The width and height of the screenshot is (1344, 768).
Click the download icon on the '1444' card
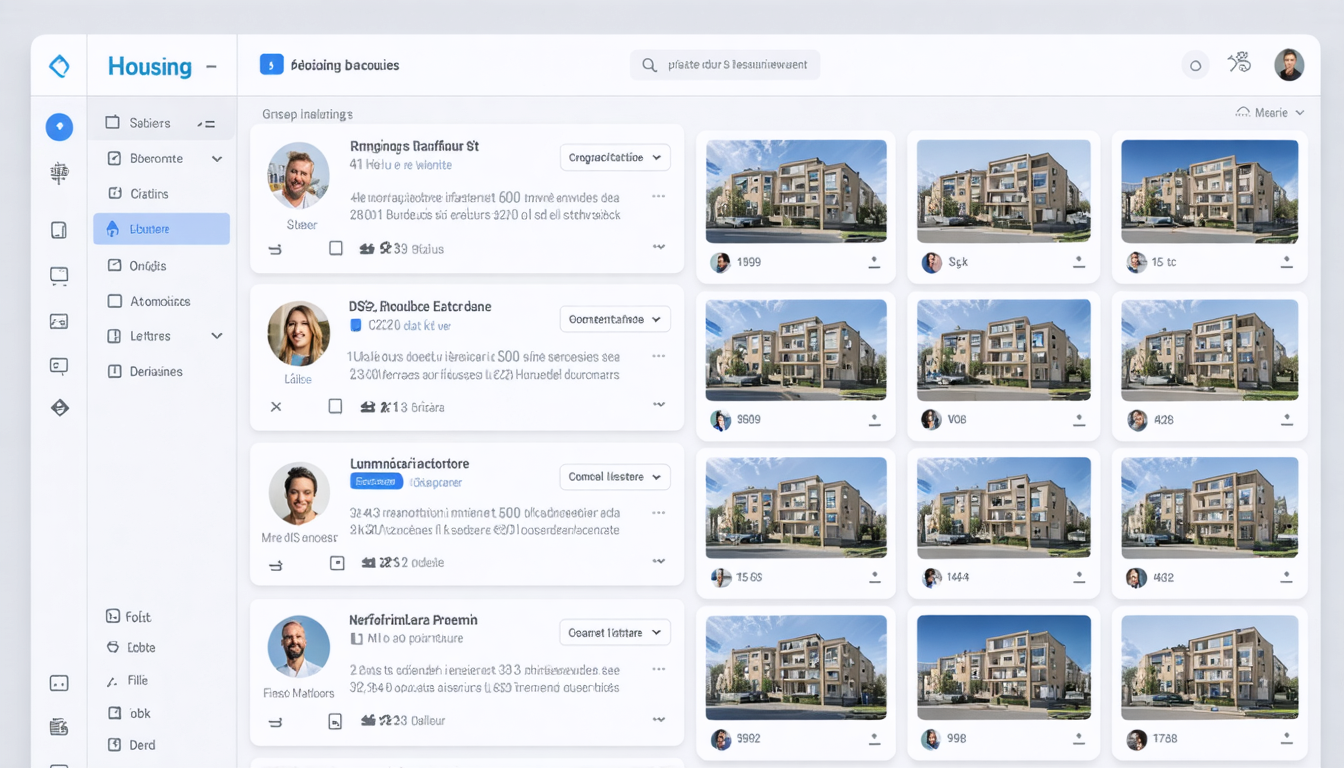pos(1079,577)
